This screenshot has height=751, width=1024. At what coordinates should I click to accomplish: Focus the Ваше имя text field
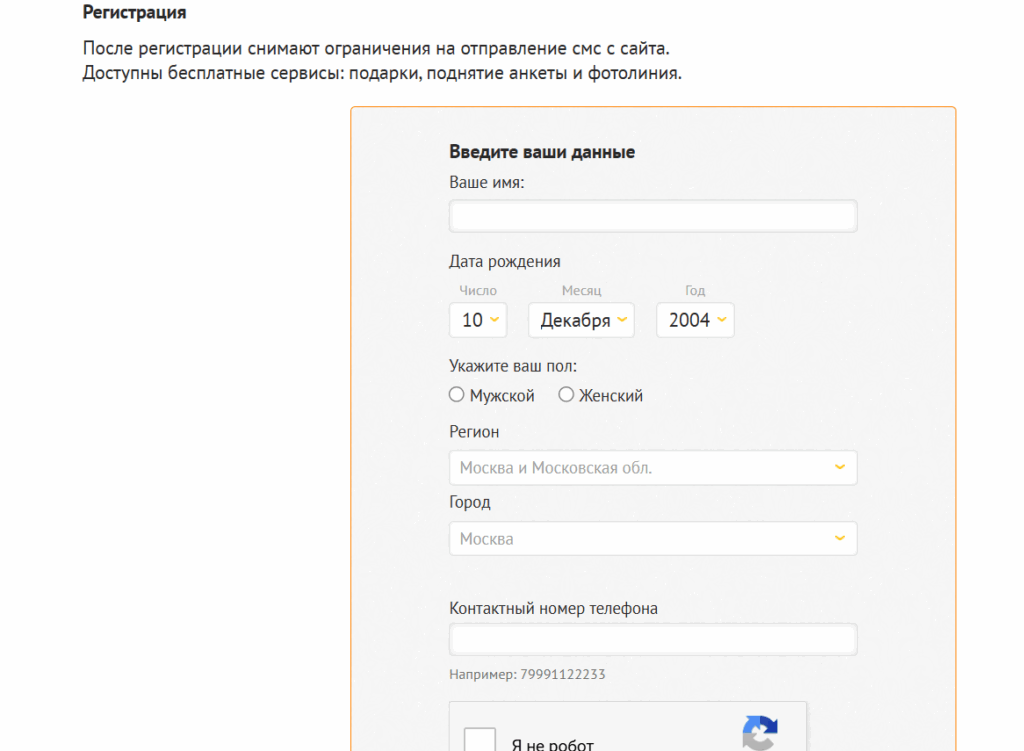pyautogui.click(x=652, y=216)
